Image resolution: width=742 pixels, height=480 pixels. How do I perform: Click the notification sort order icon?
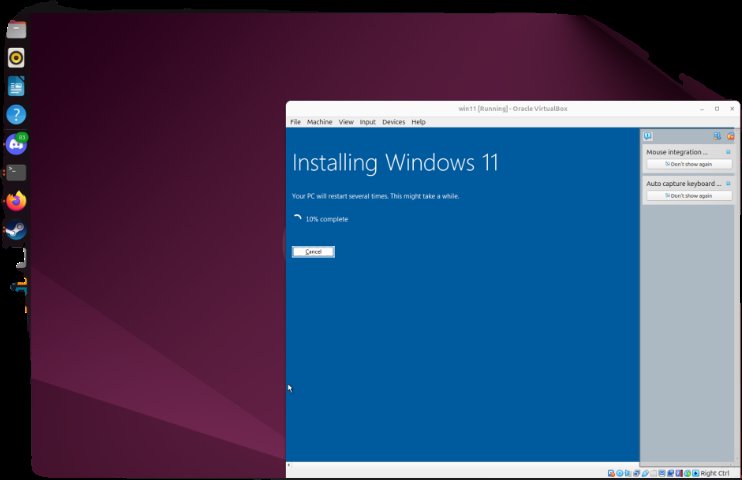point(717,136)
